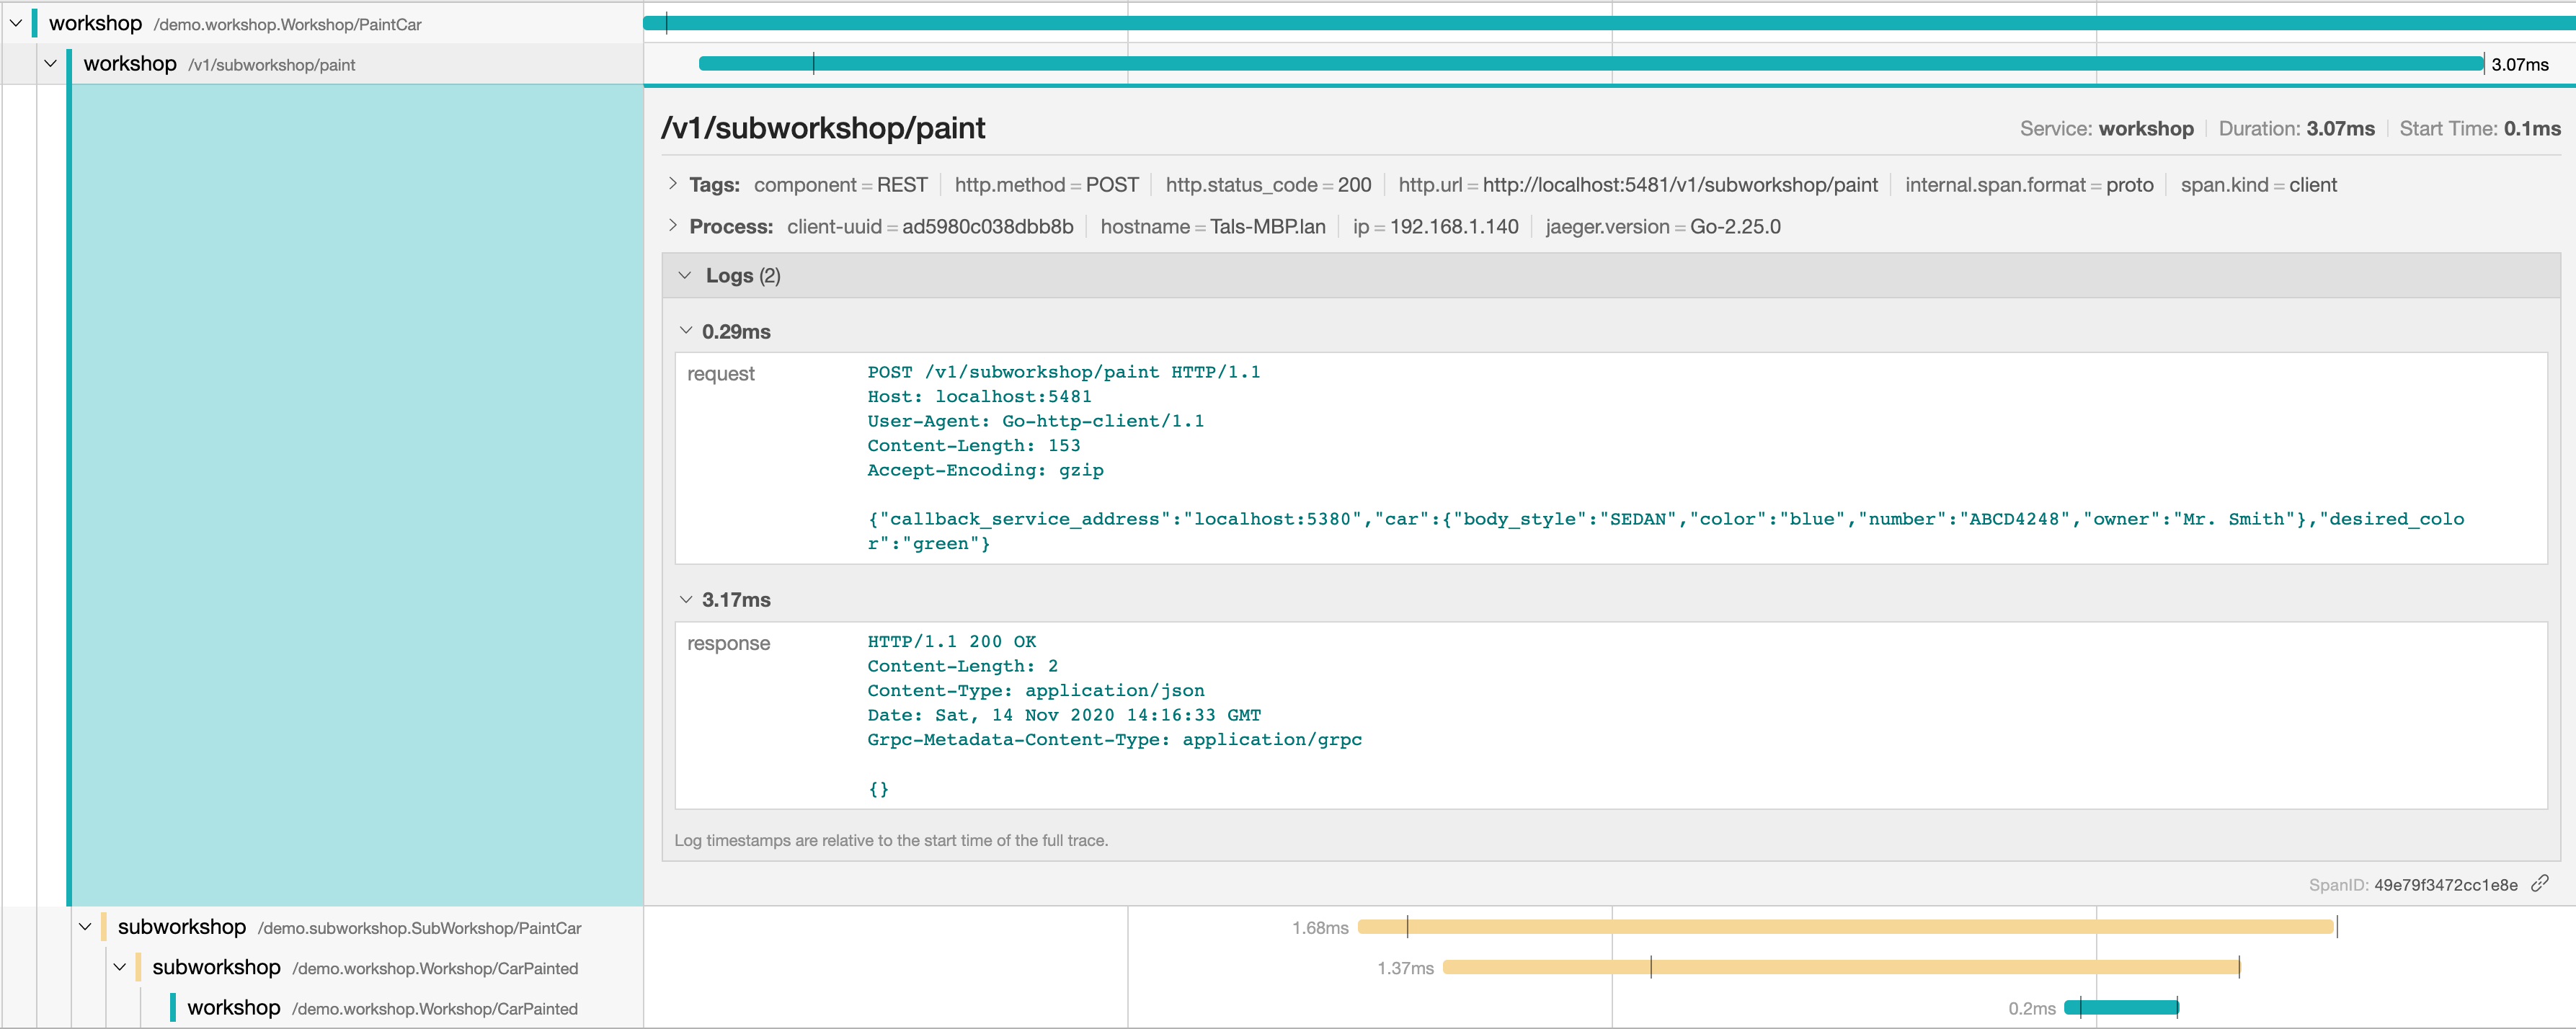Expand the Process section arrow
The height and width of the screenshot is (1029, 2576).
[673, 226]
